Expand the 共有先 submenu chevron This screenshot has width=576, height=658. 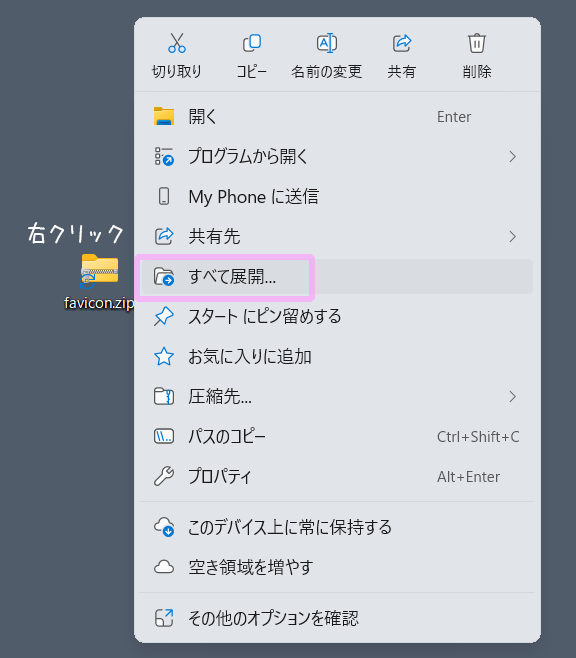pos(512,237)
